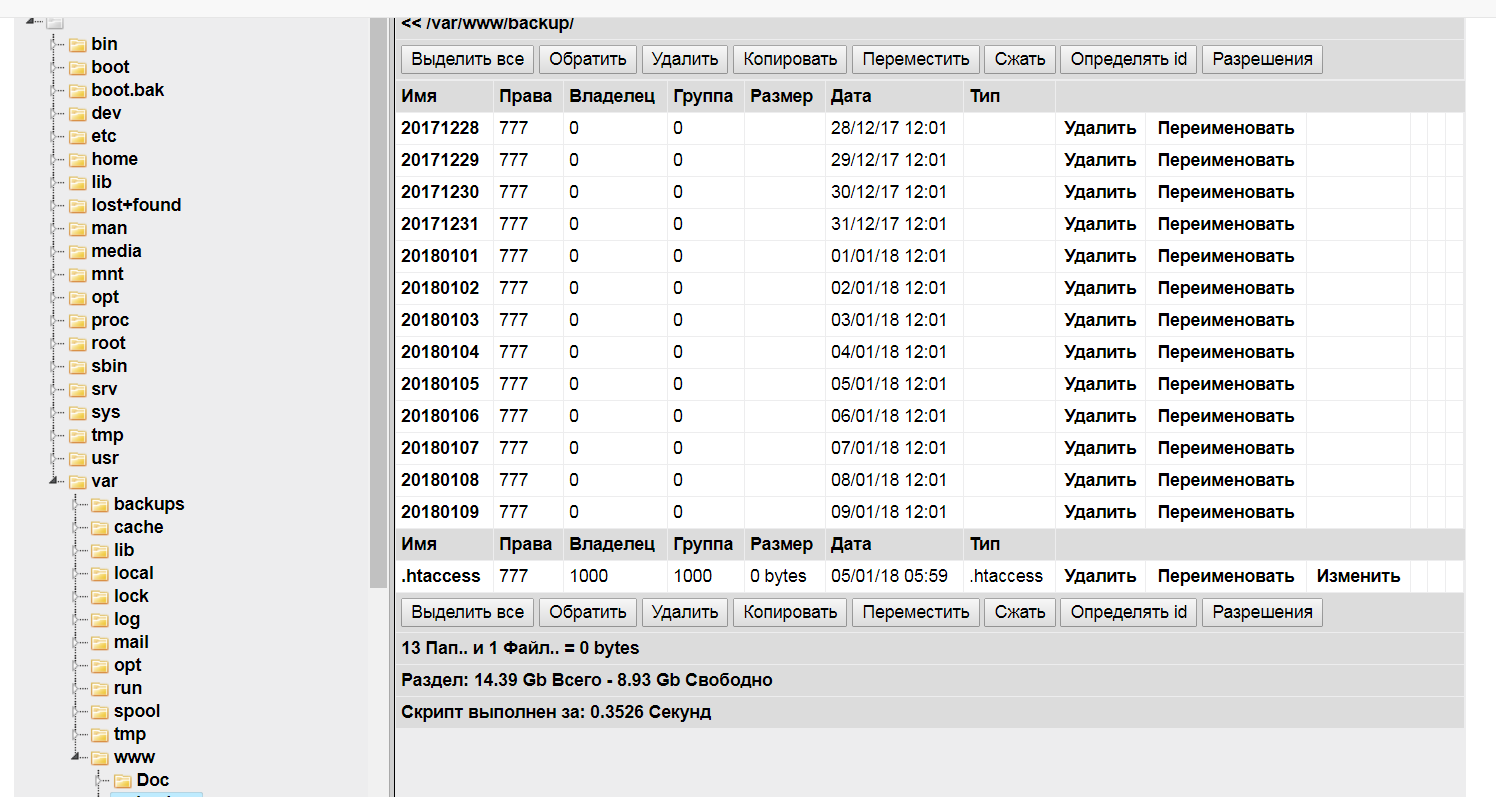Click the mnt folder icon
Screen dimensions: 1496x797
tap(77, 274)
